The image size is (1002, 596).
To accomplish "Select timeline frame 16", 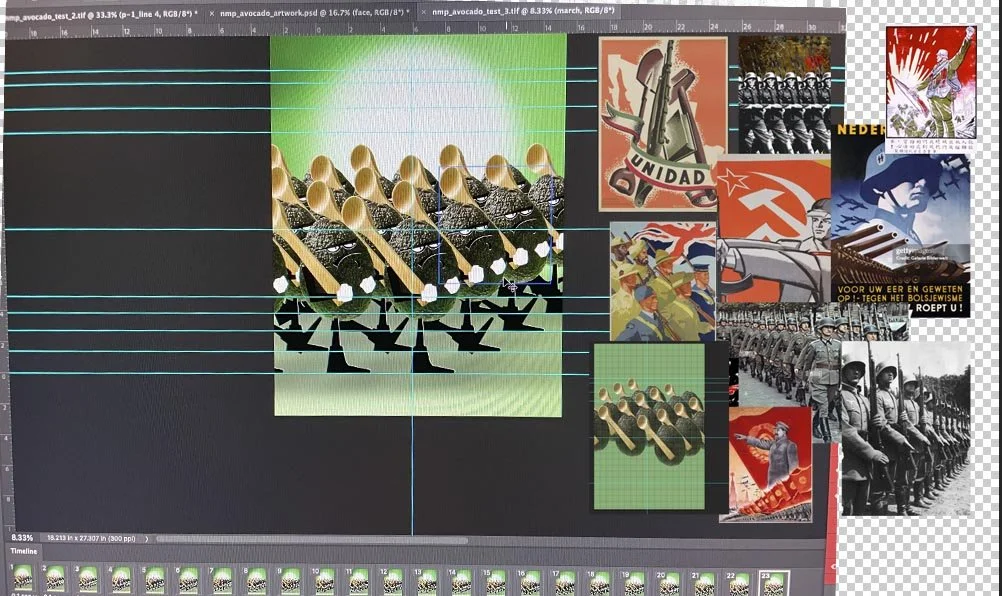I will coord(530,582).
